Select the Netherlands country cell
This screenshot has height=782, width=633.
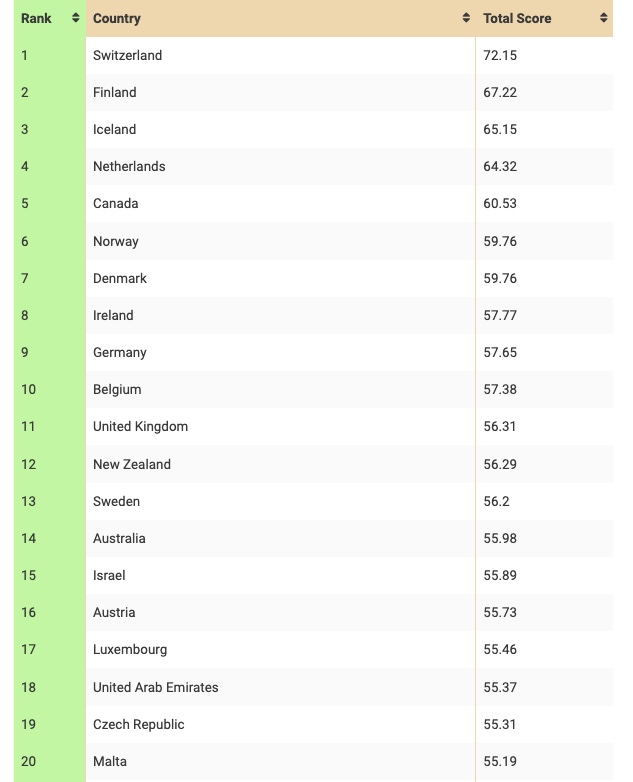281,167
